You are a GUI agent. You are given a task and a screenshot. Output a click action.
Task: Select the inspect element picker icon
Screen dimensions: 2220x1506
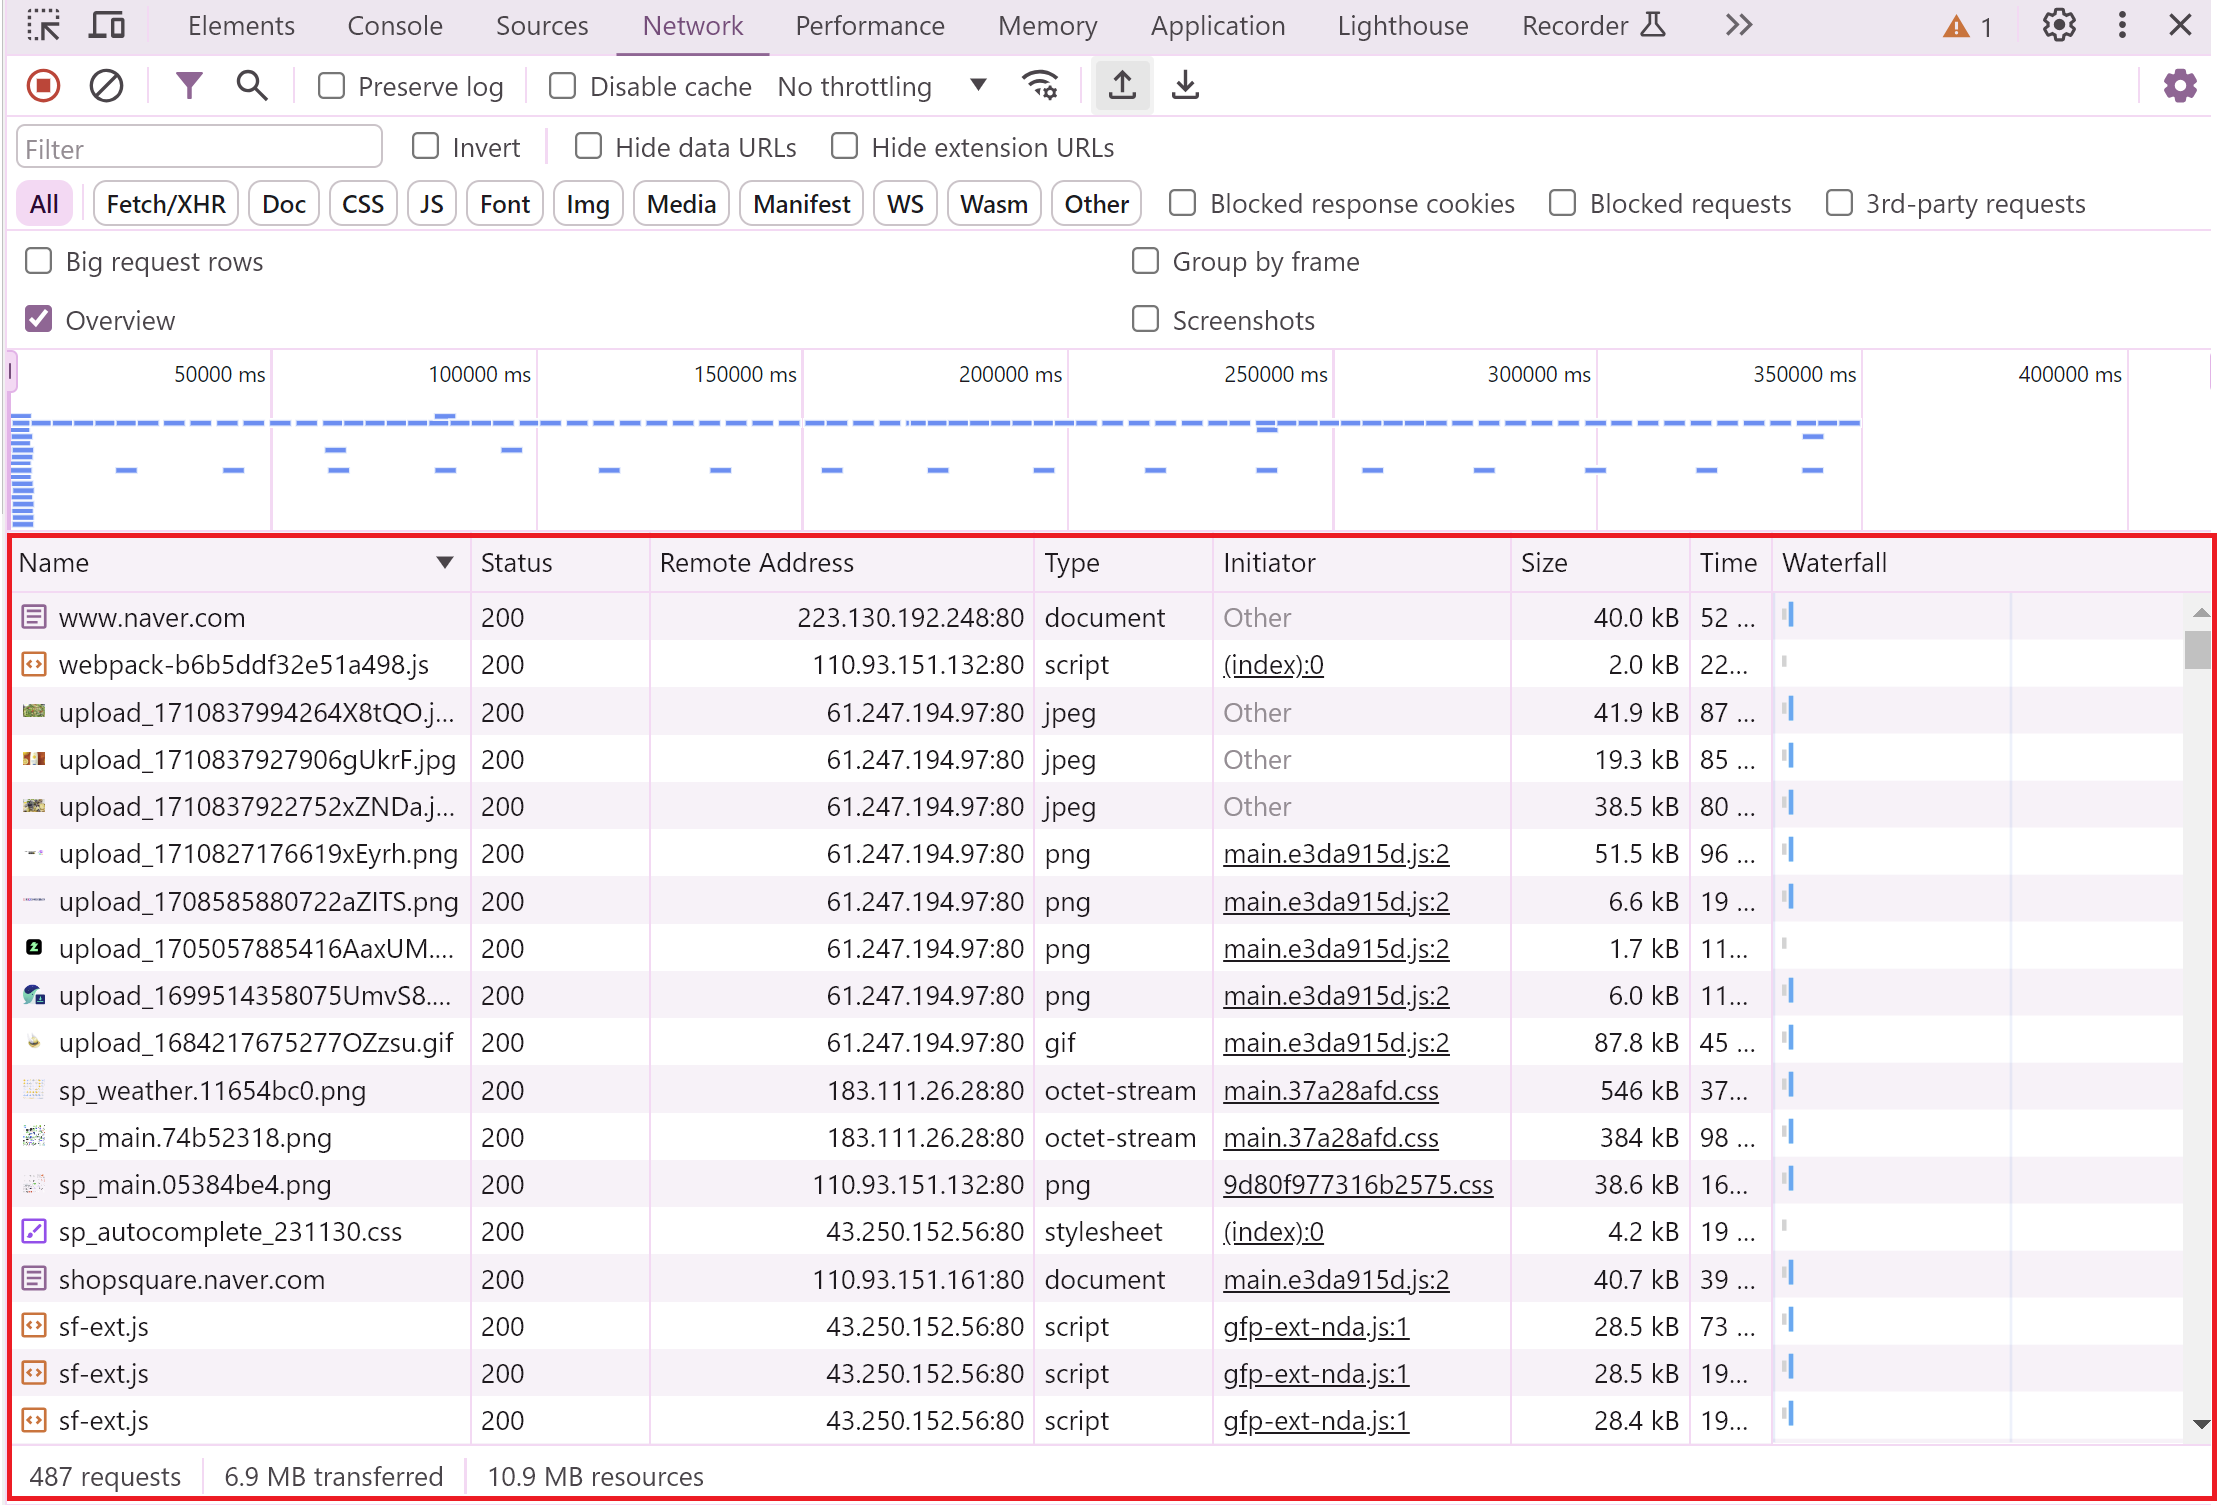43,25
